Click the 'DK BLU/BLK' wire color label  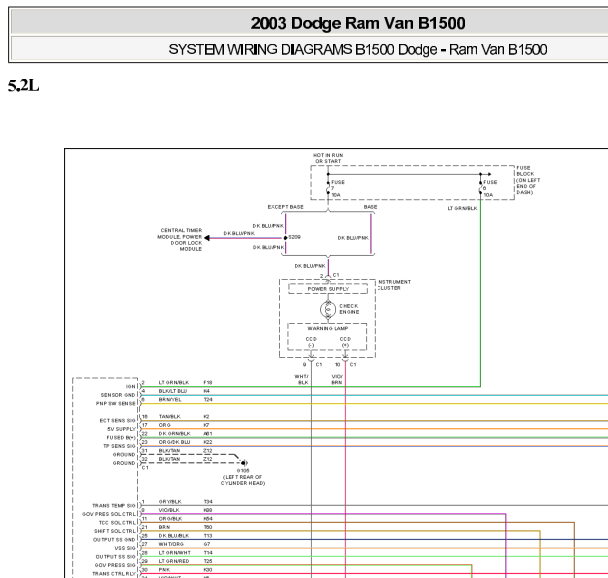174,536
